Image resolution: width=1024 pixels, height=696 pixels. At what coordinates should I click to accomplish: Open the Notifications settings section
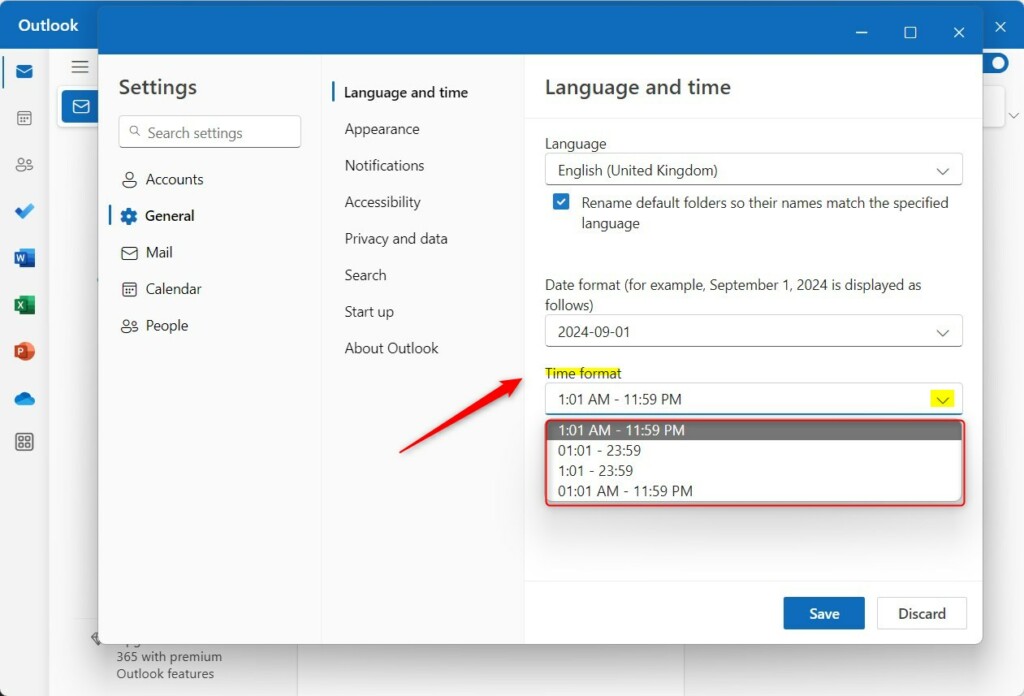tap(384, 165)
